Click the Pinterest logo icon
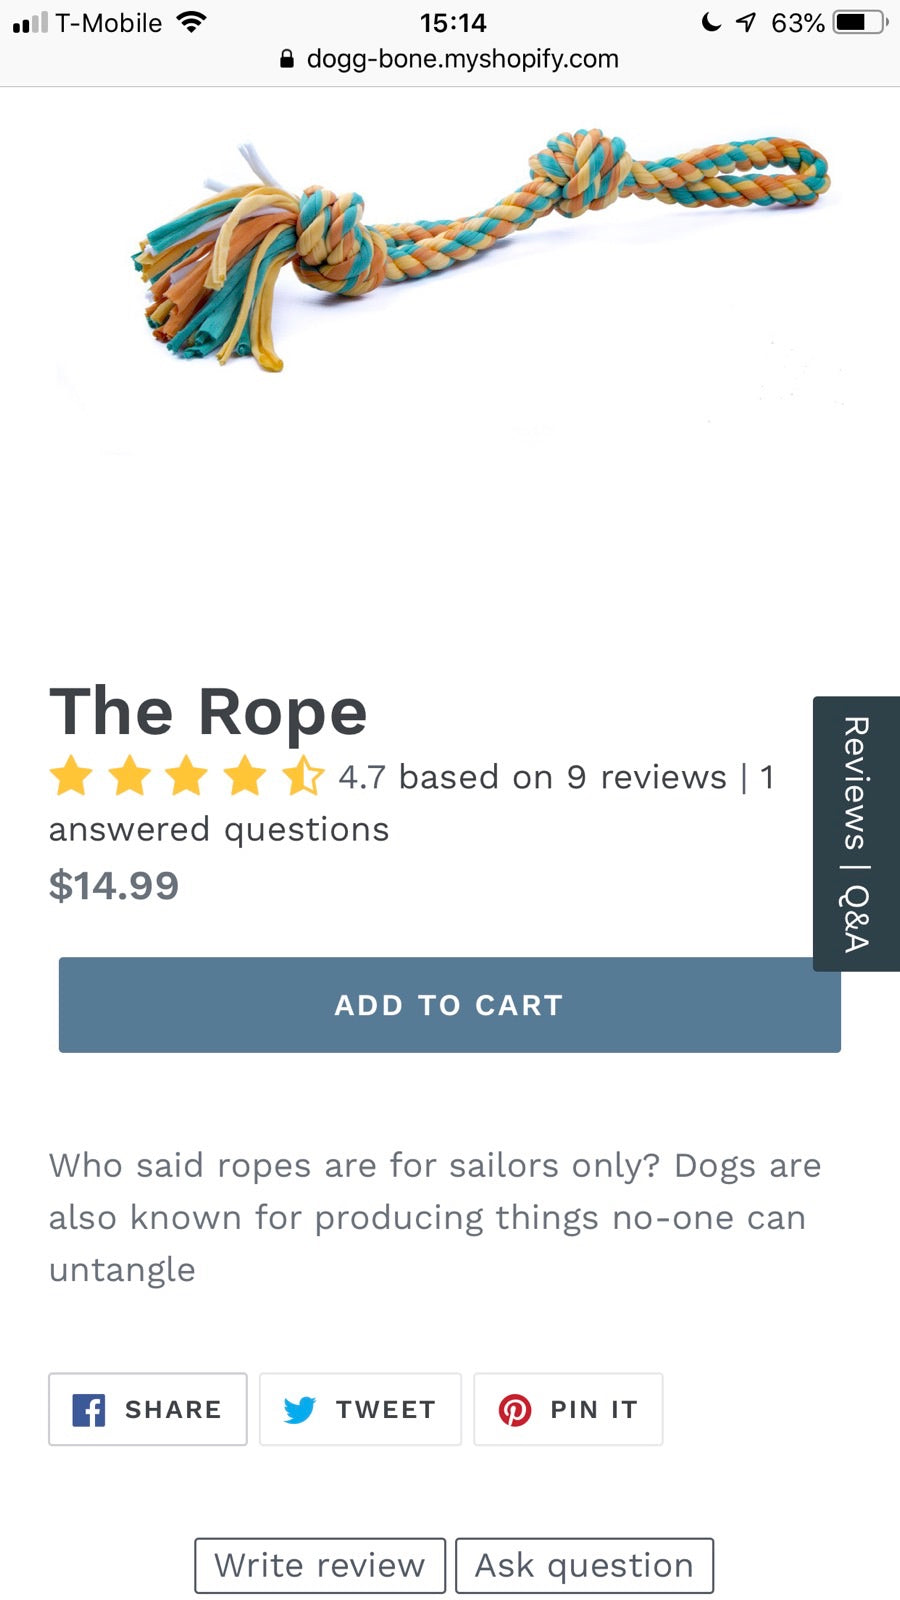Image resolution: width=900 pixels, height=1600 pixels. click(x=515, y=1410)
